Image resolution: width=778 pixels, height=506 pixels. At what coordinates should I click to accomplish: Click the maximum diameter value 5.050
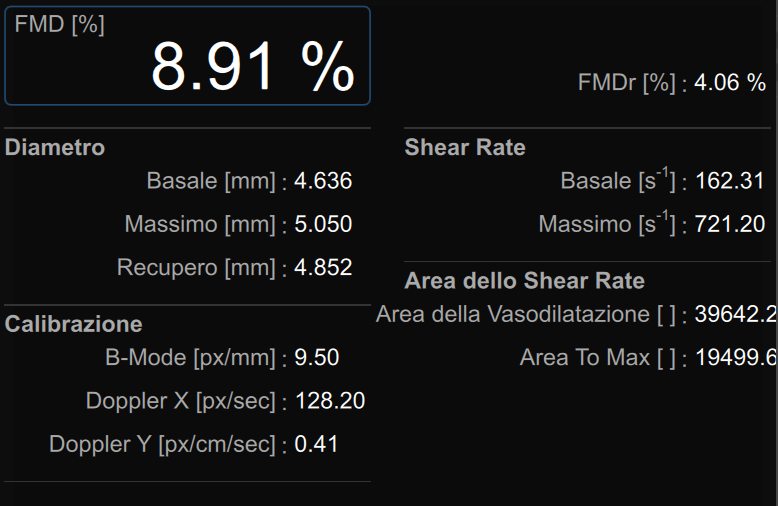[x=323, y=224]
